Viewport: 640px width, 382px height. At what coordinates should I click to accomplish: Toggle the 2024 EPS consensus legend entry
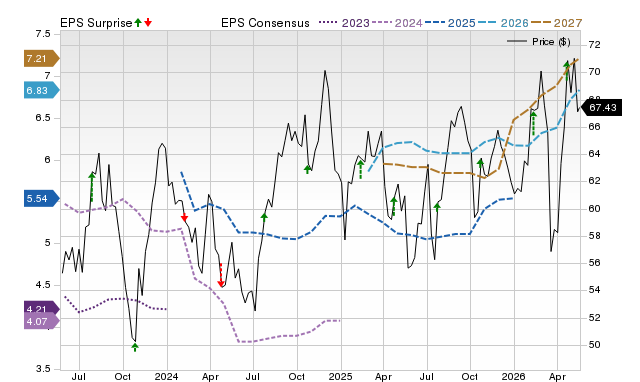pyautogui.click(x=397, y=23)
